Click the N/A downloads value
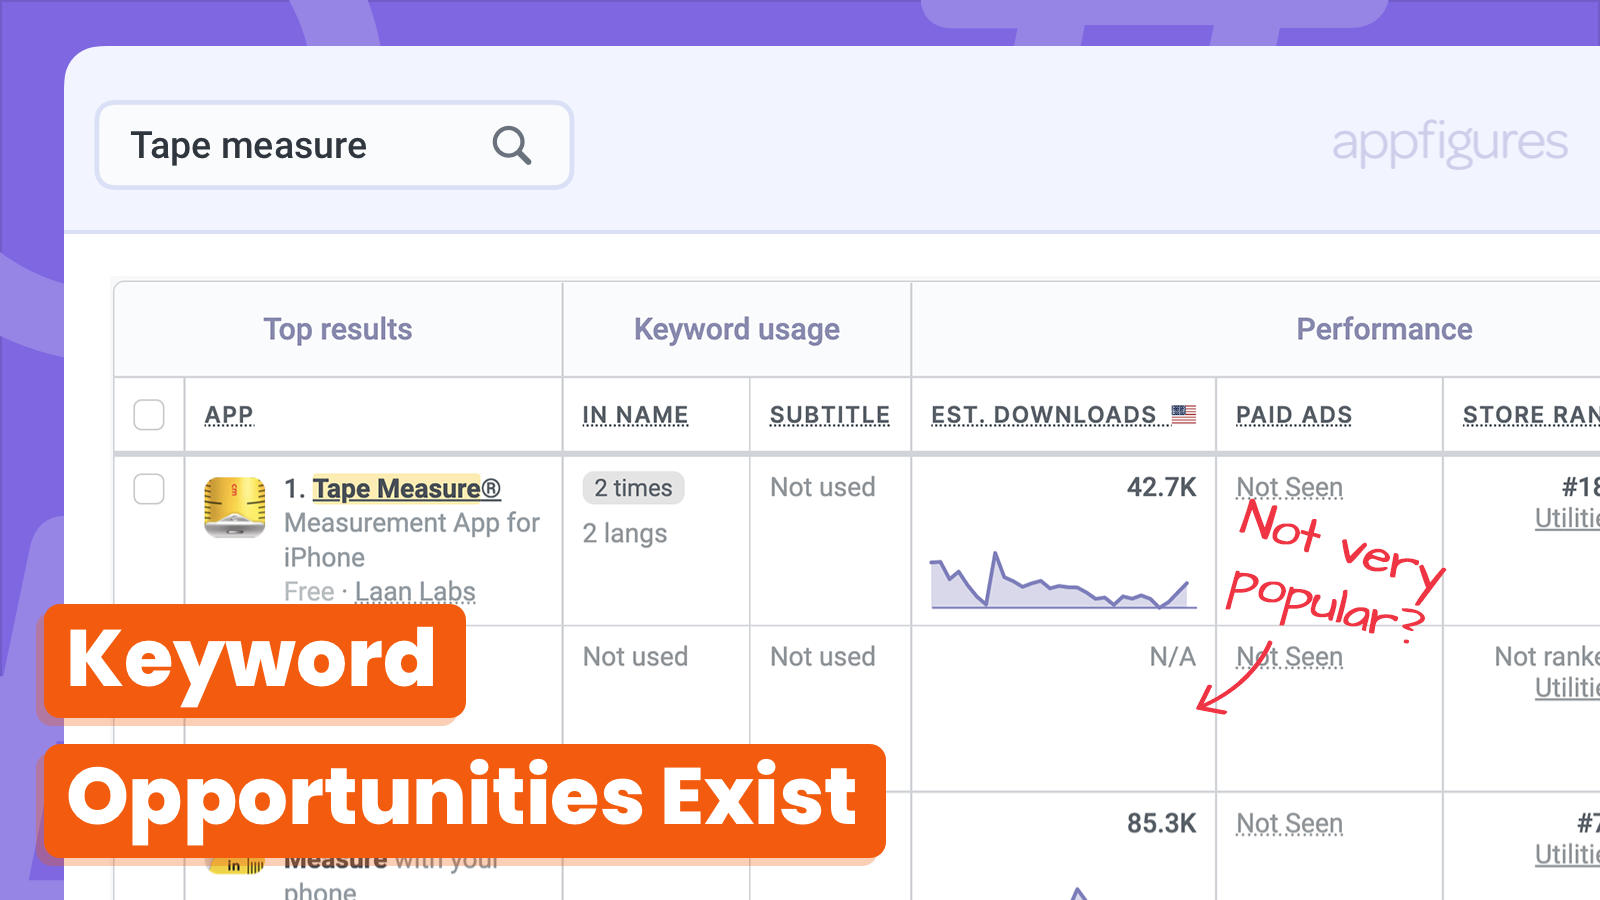The image size is (1600, 900). (1172, 657)
